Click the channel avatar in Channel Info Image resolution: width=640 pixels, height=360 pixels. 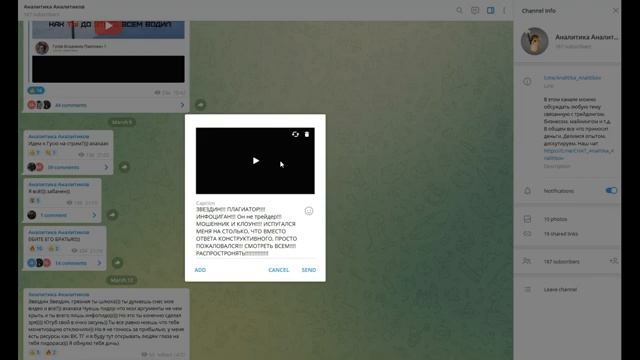tap(534, 41)
